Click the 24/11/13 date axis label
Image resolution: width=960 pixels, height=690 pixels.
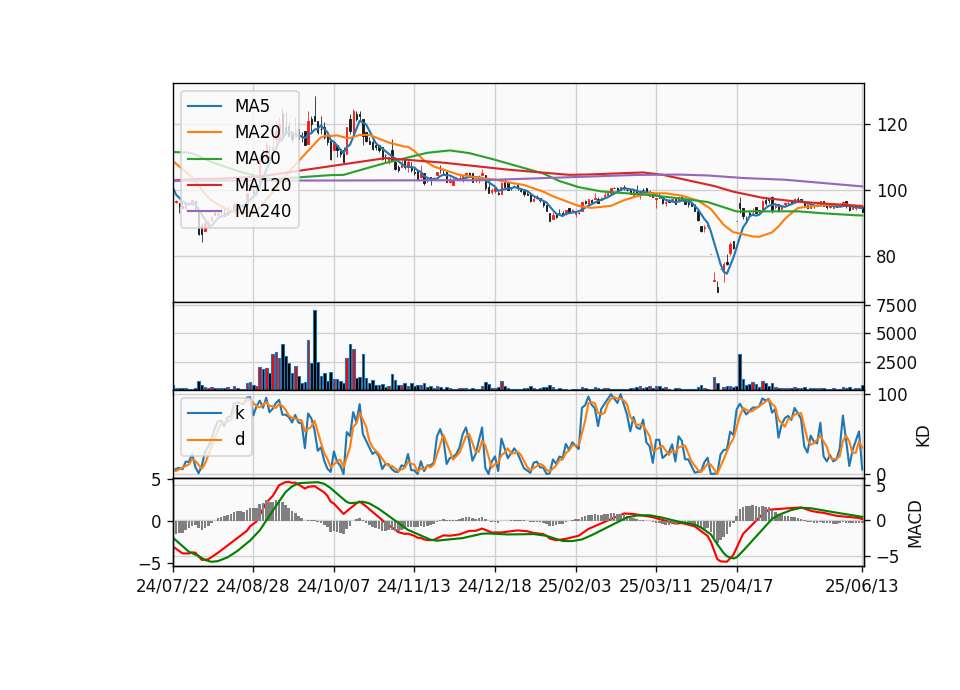point(414,586)
